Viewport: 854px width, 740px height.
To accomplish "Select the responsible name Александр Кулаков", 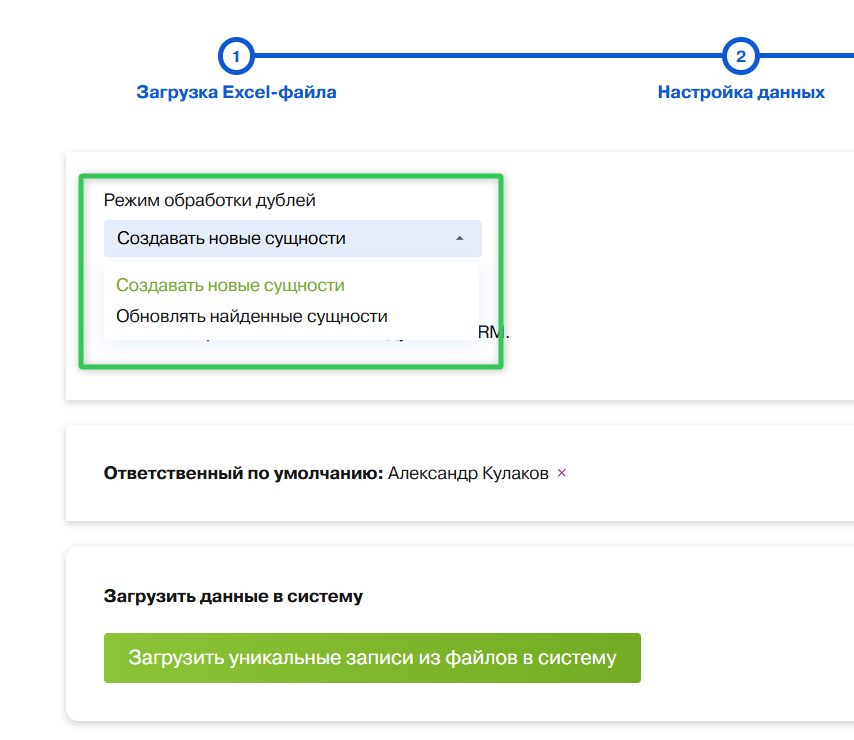I will (468, 473).
